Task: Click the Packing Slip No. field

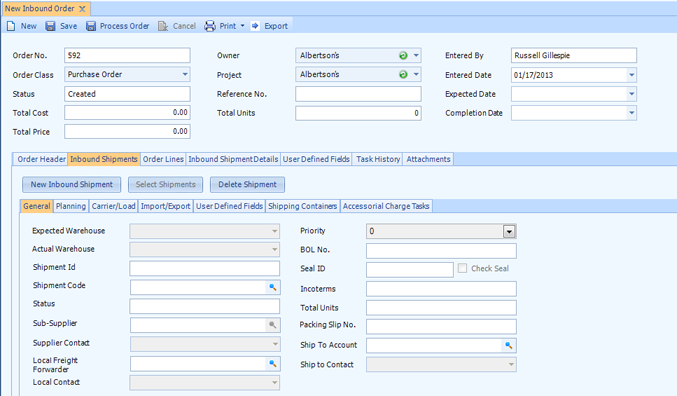Action: [x=441, y=326]
